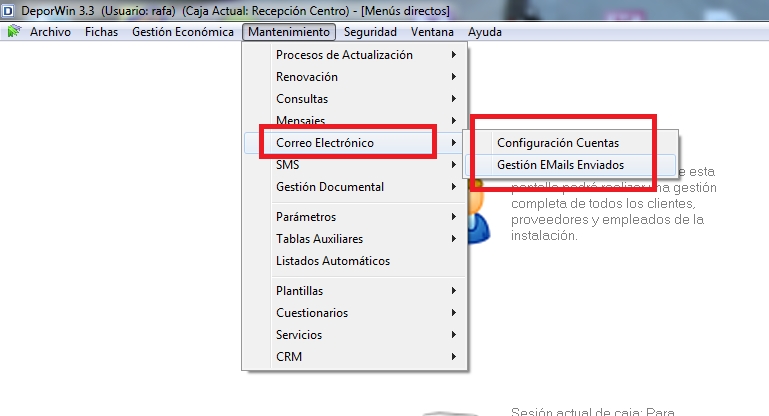Select the Parámetros menu entry
Viewport: 769px width, 416px height.
pyautogui.click(x=354, y=217)
